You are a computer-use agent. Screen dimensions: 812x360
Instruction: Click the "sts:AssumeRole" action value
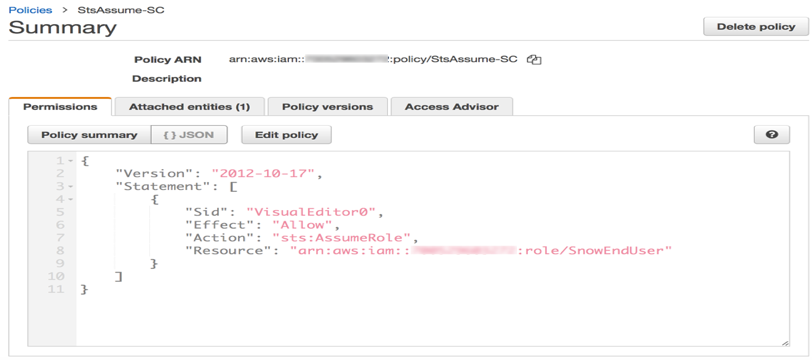coord(341,238)
